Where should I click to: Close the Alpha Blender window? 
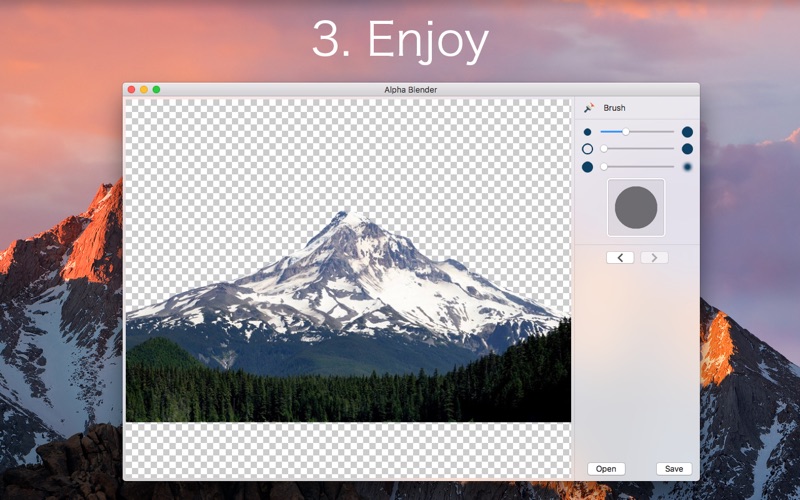coord(131,90)
